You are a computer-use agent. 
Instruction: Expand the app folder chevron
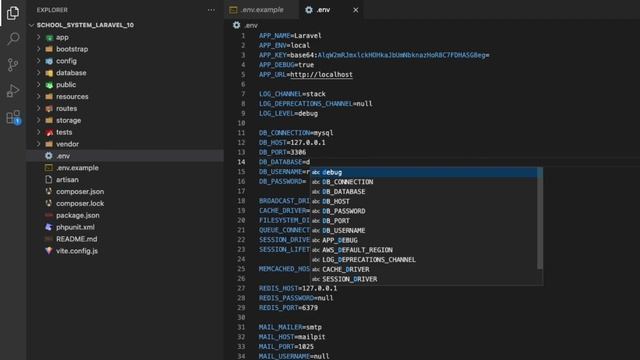pyautogui.click(x=39, y=37)
